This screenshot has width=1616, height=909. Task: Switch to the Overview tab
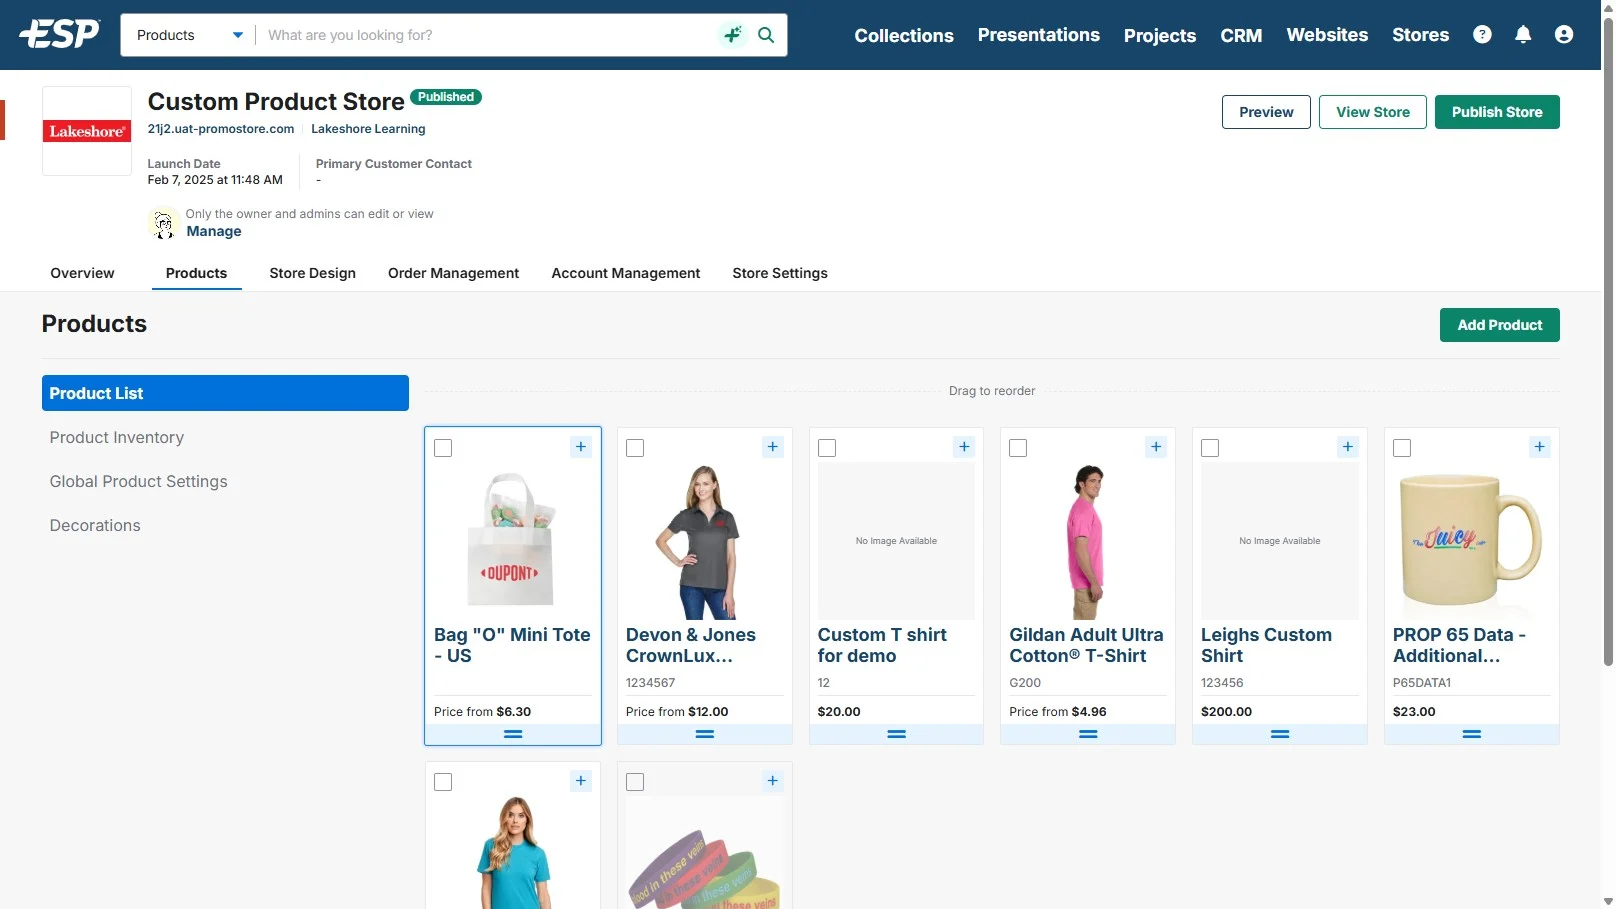(x=82, y=273)
